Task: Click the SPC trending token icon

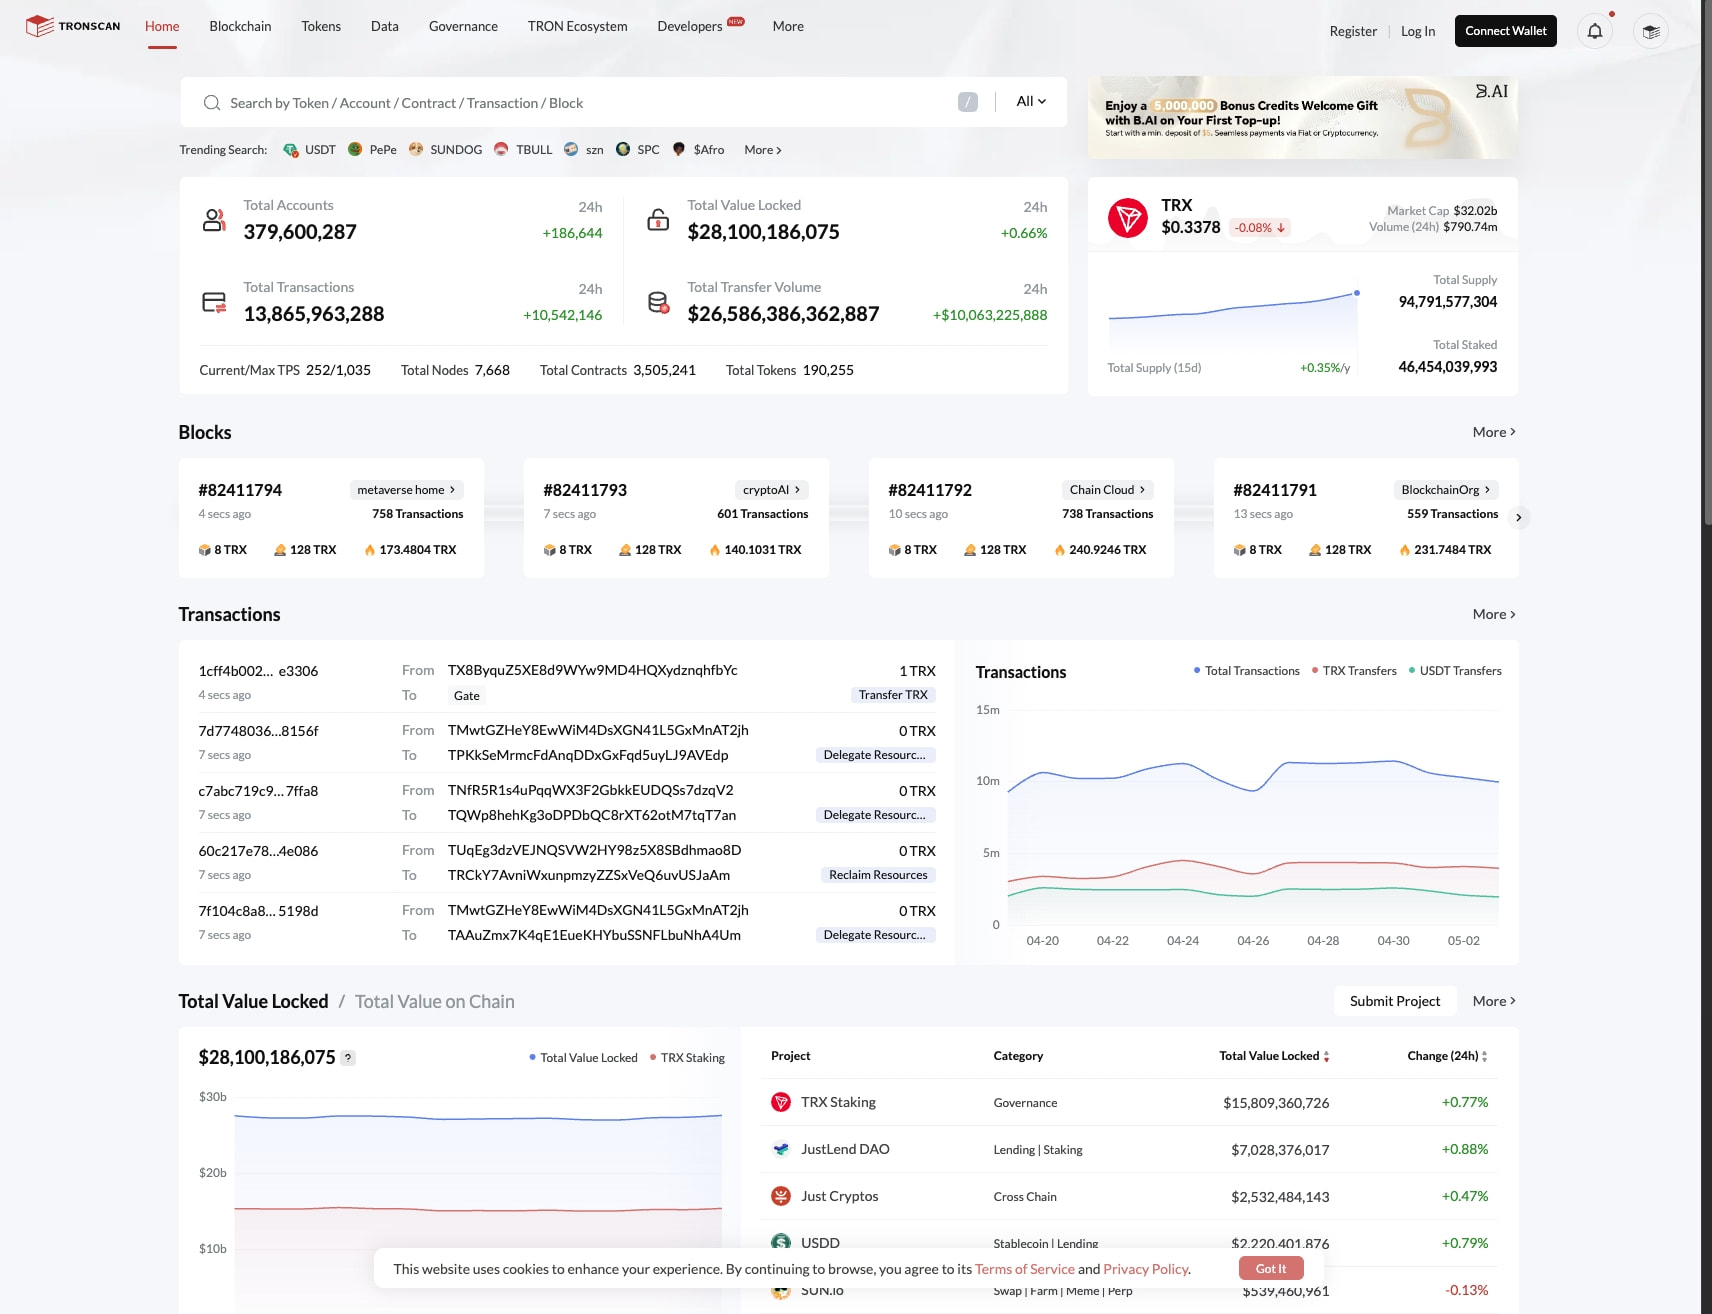Action: pos(623,149)
